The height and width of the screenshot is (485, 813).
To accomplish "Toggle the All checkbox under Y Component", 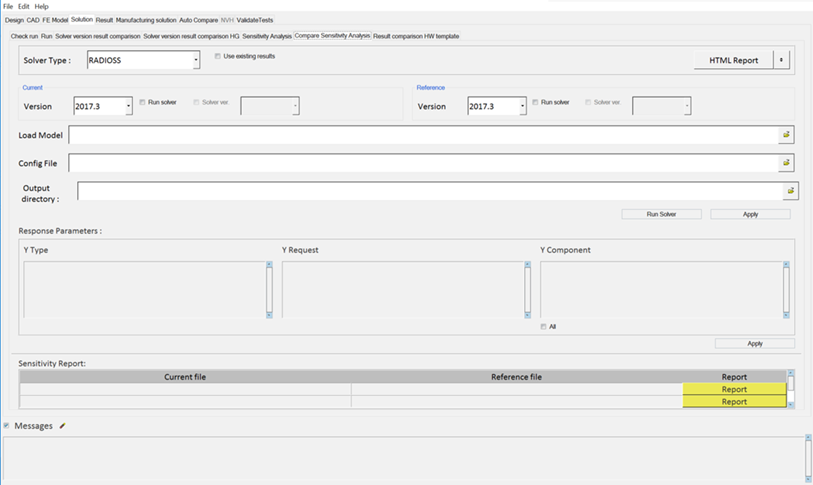I will tap(544, 326).
